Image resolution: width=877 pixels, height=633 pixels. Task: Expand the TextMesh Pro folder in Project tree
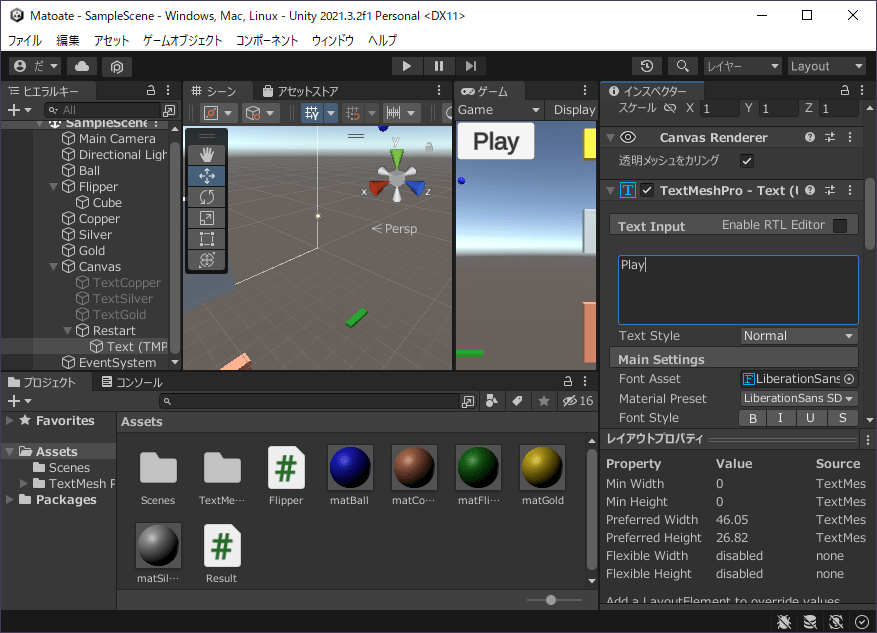point(23,483)
